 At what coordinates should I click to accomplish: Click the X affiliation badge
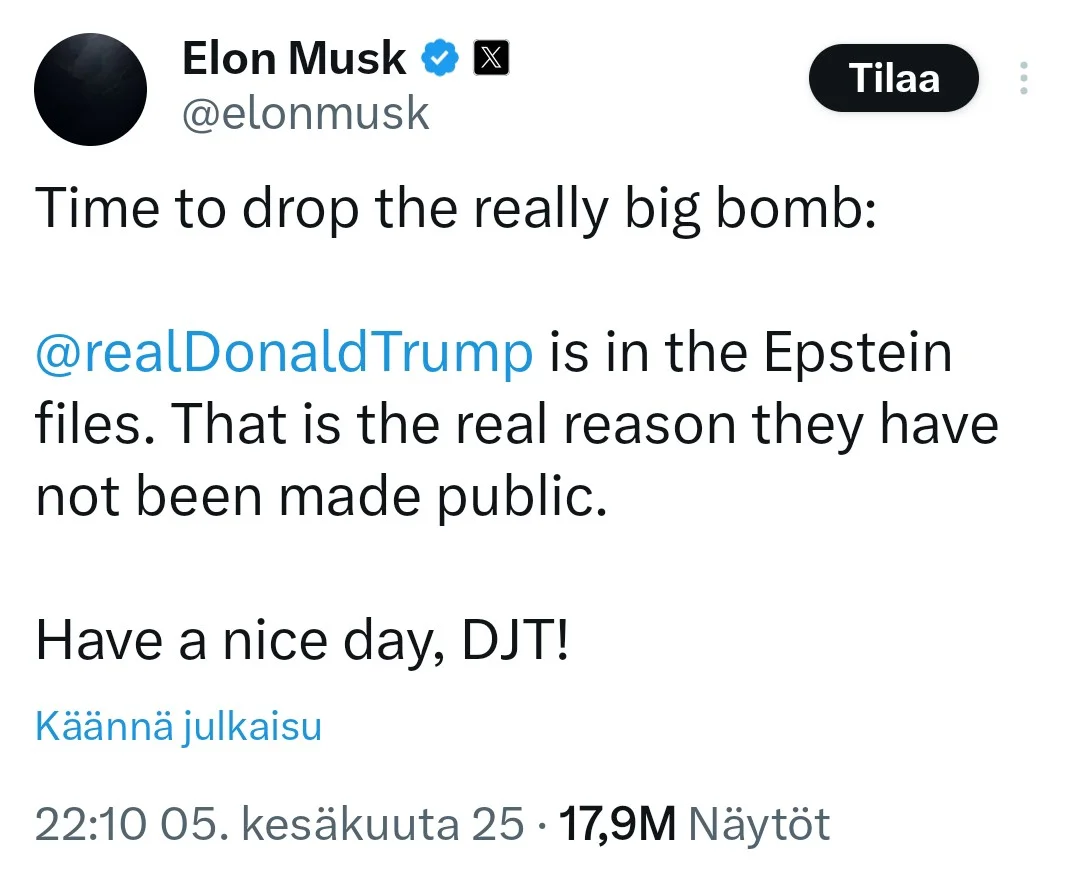[x=489, y=60]
